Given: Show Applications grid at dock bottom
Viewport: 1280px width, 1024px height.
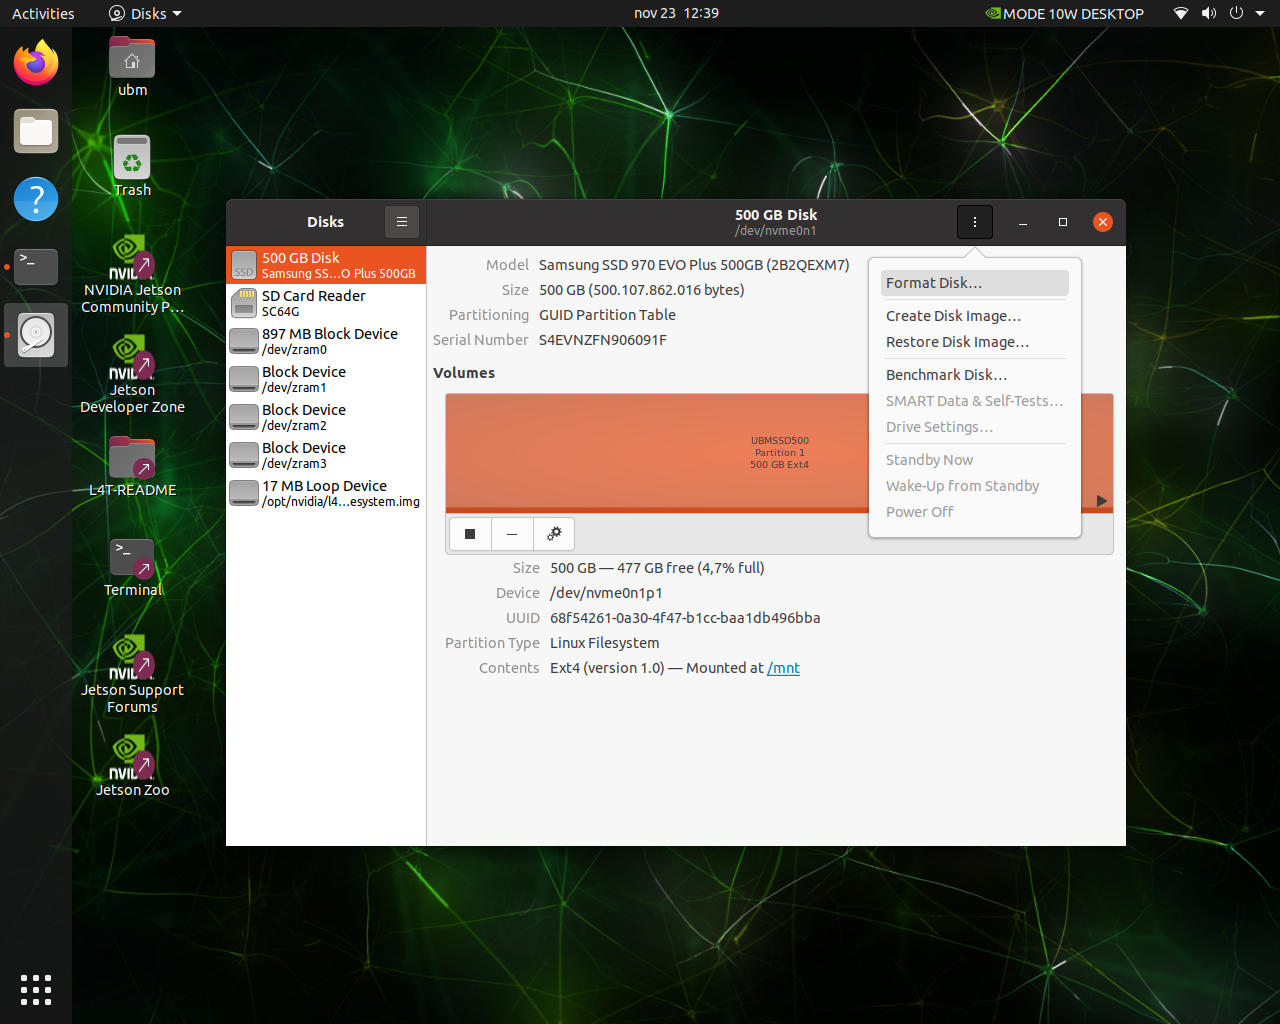Looking at the screenshot, I should pos(36,989).
